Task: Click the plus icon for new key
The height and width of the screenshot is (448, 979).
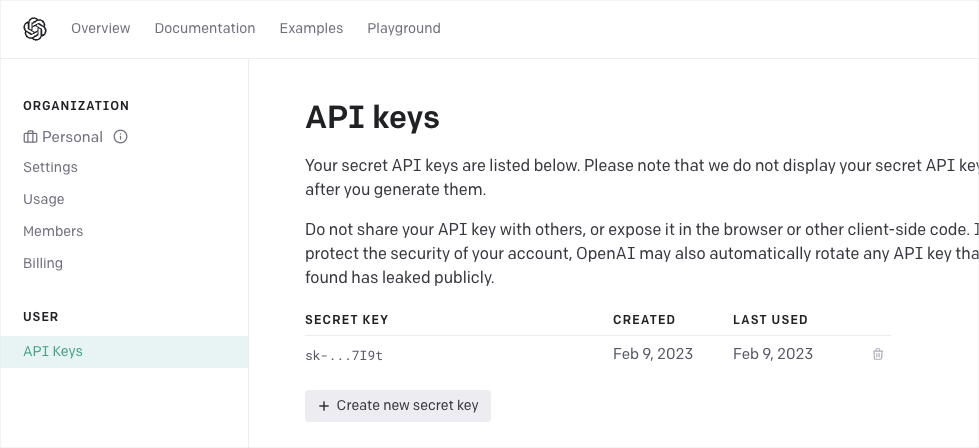Action: [x=323, y=406]
